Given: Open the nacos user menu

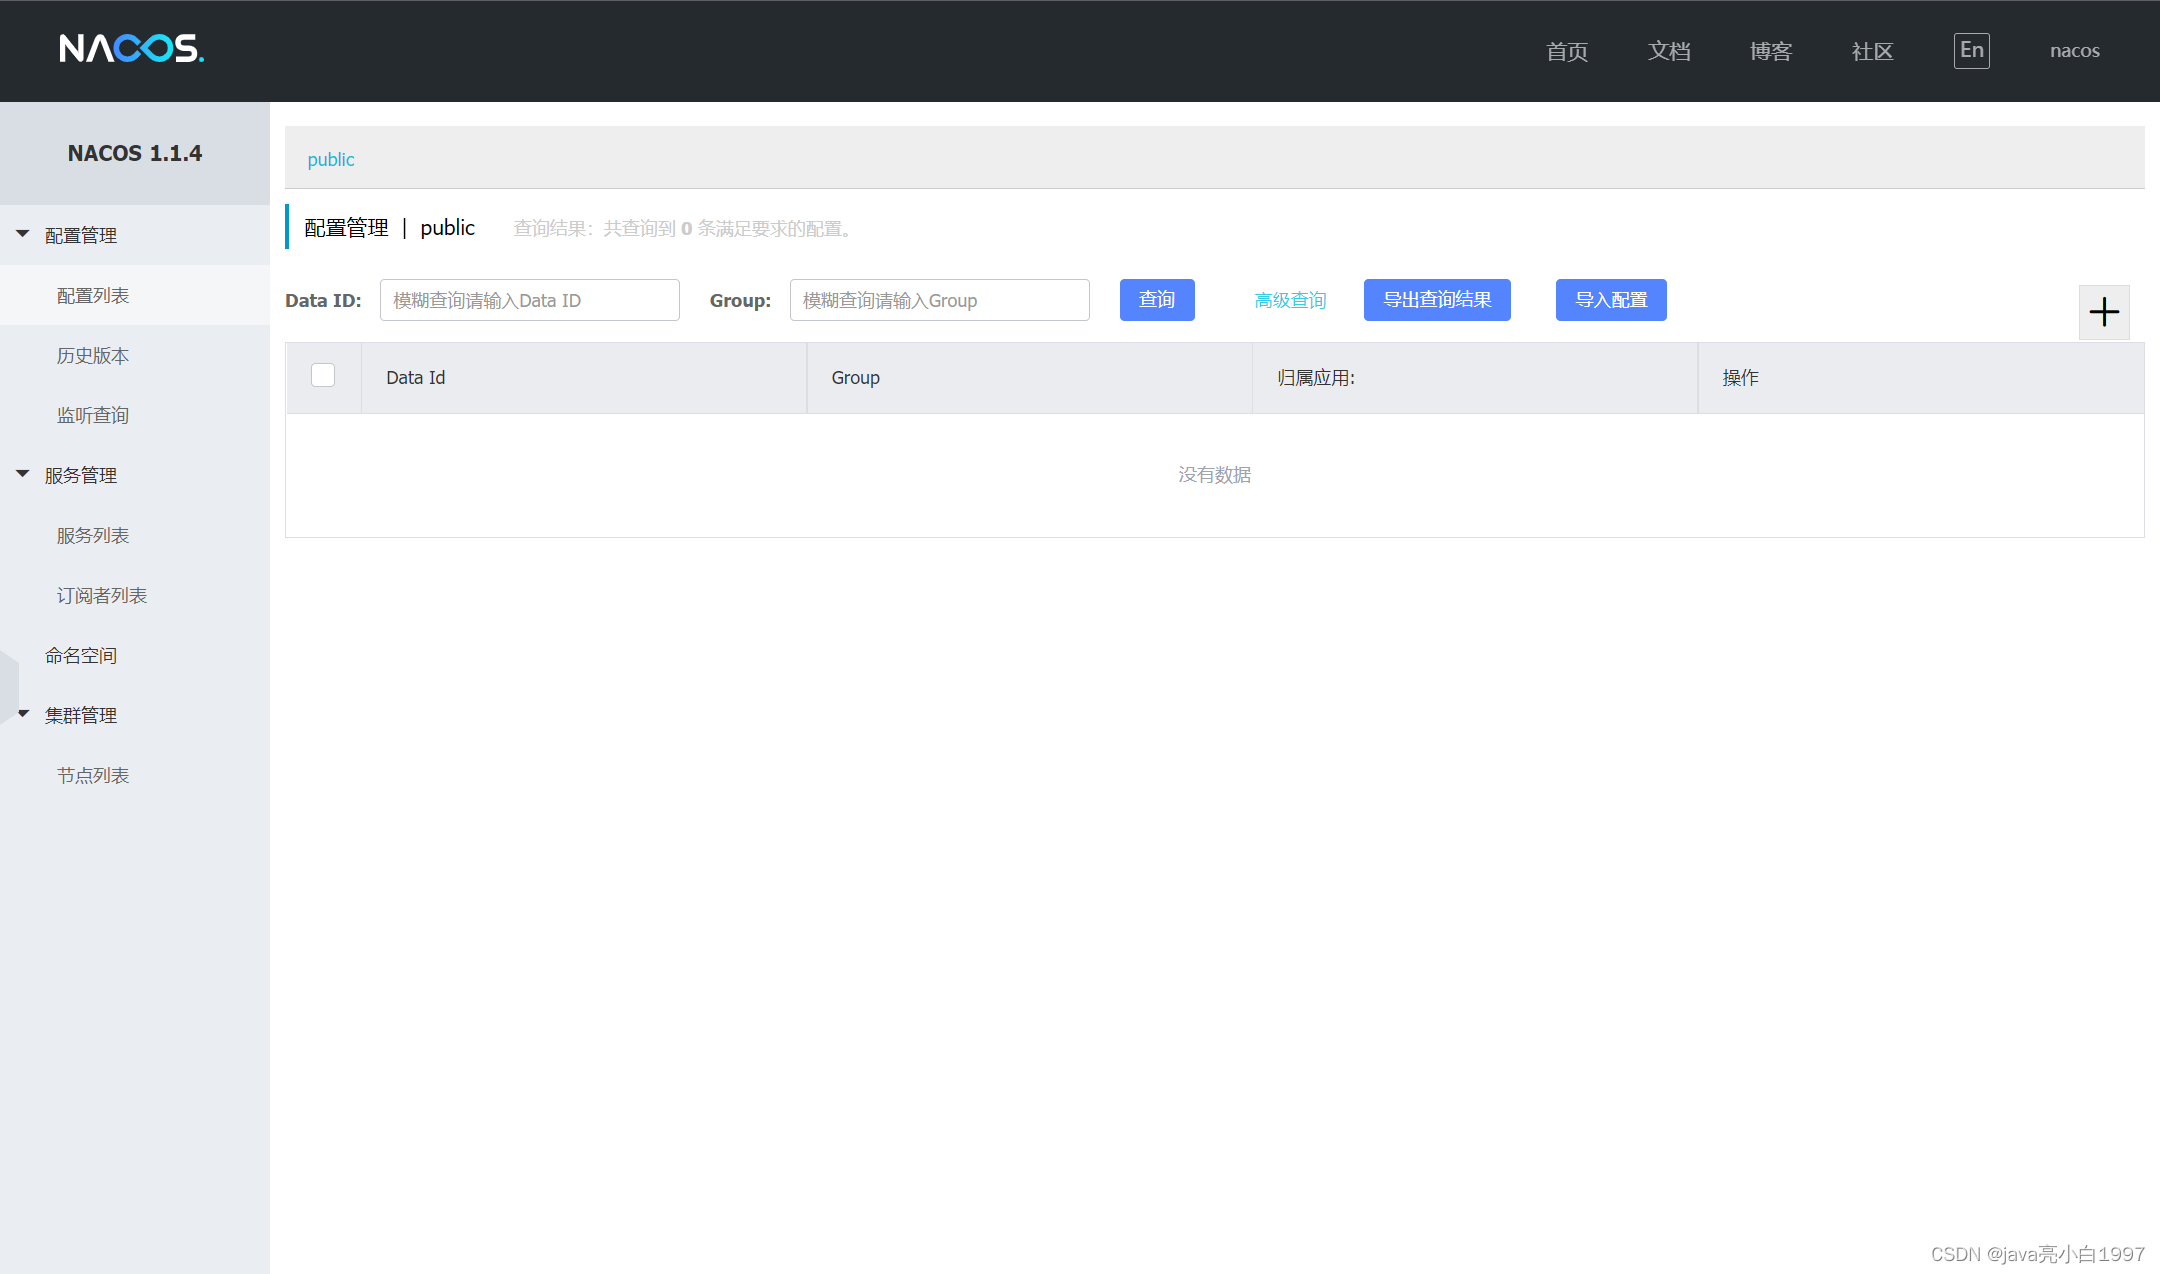Looking at the screenshot, I should pyautogui.click(x=2074, y=51).
